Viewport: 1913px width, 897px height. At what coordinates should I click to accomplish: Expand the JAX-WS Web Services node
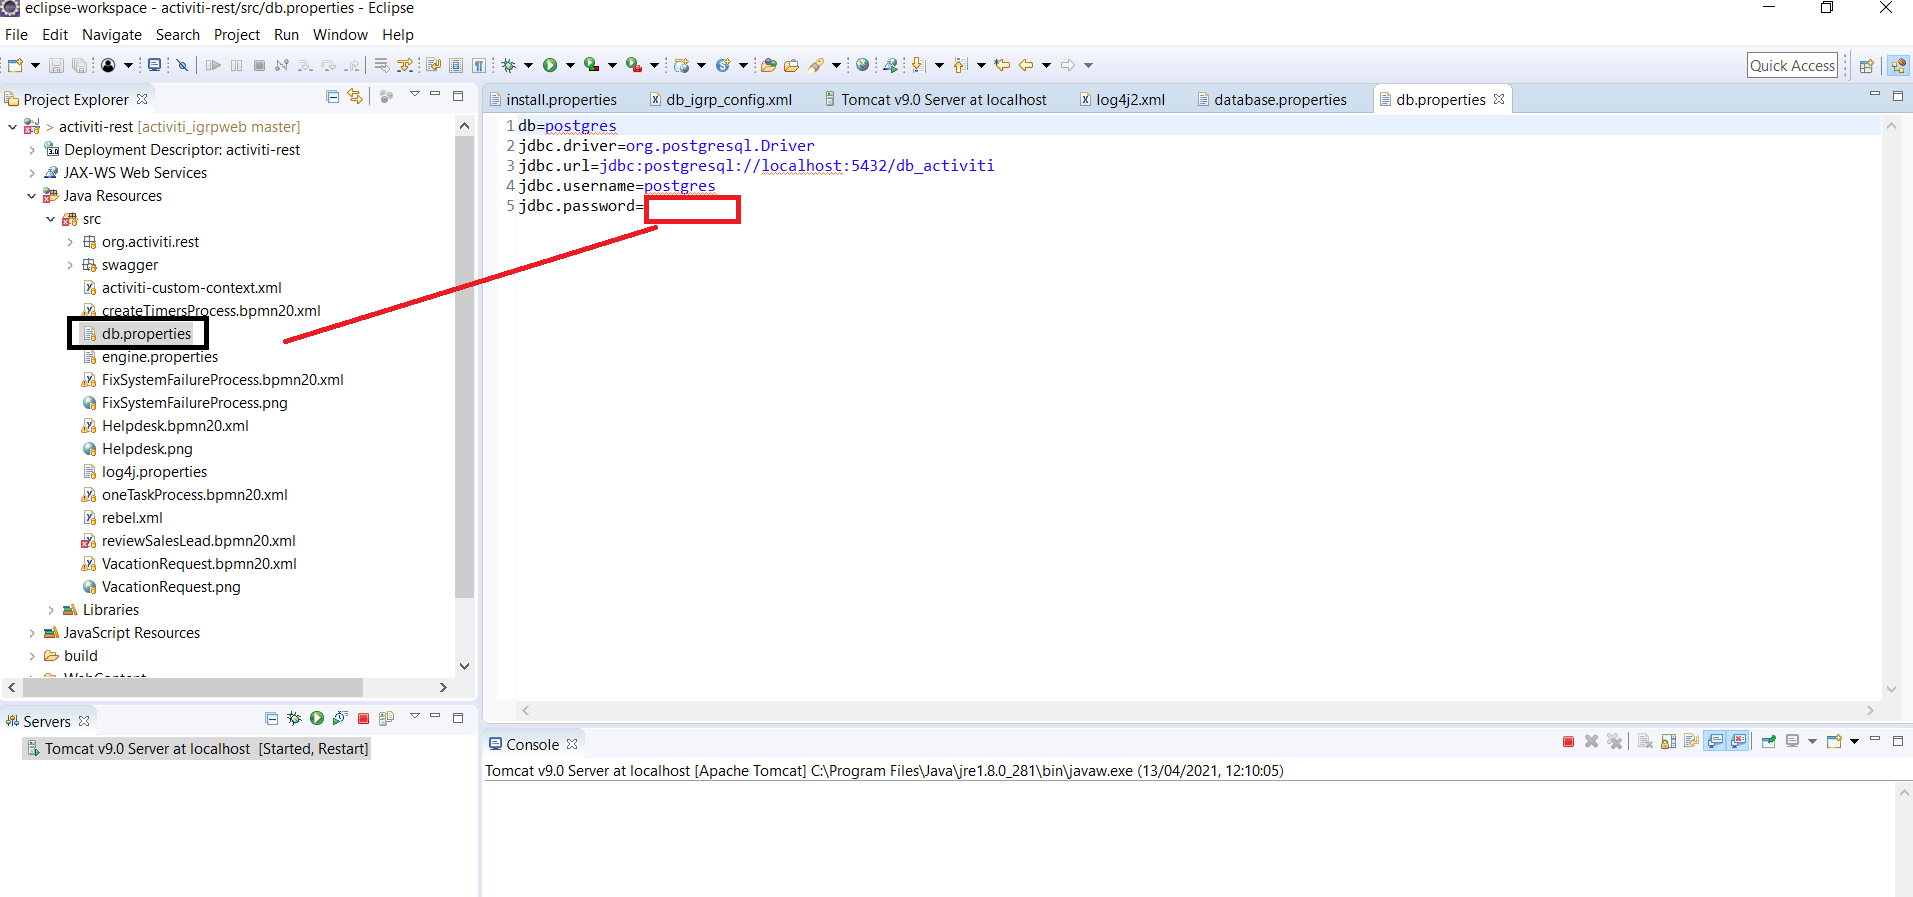point(32,173)
